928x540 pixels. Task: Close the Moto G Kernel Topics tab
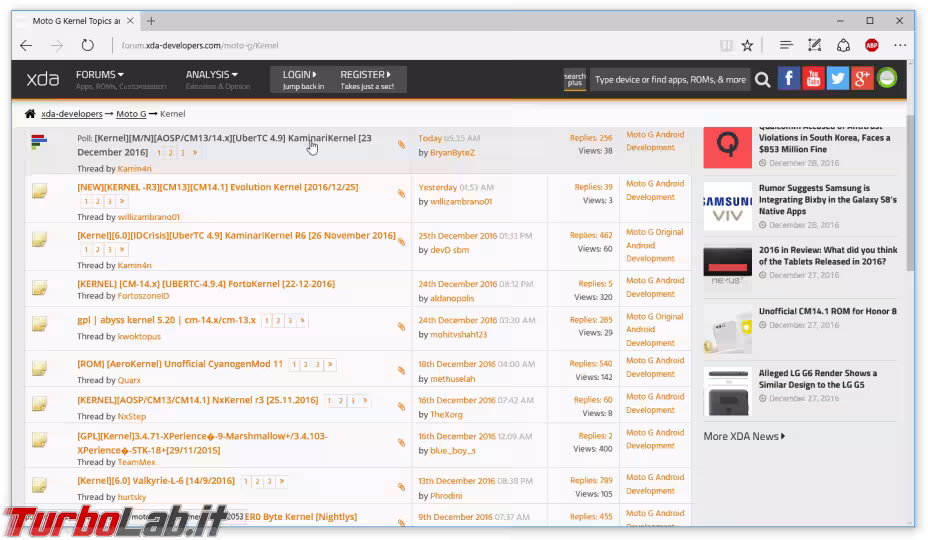click(130, 21)
